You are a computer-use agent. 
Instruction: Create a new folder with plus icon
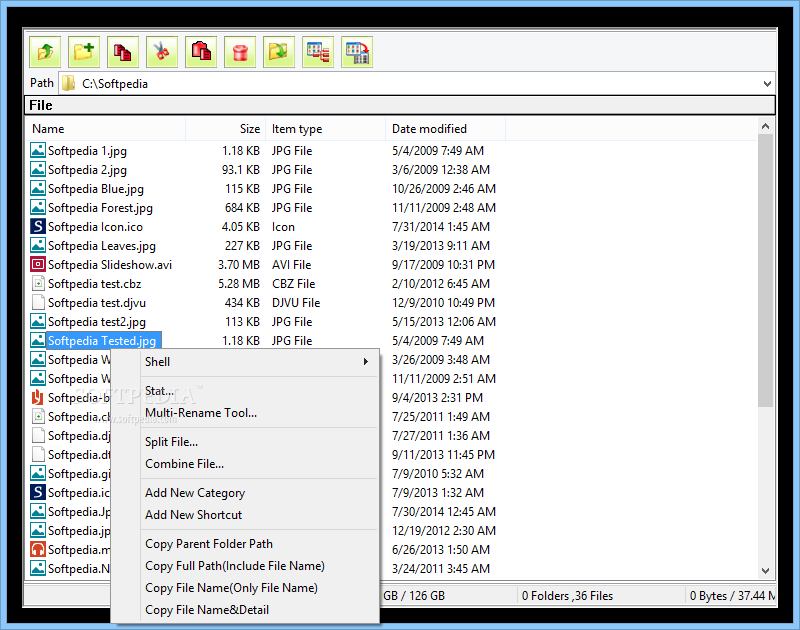[x=84, y=52]
